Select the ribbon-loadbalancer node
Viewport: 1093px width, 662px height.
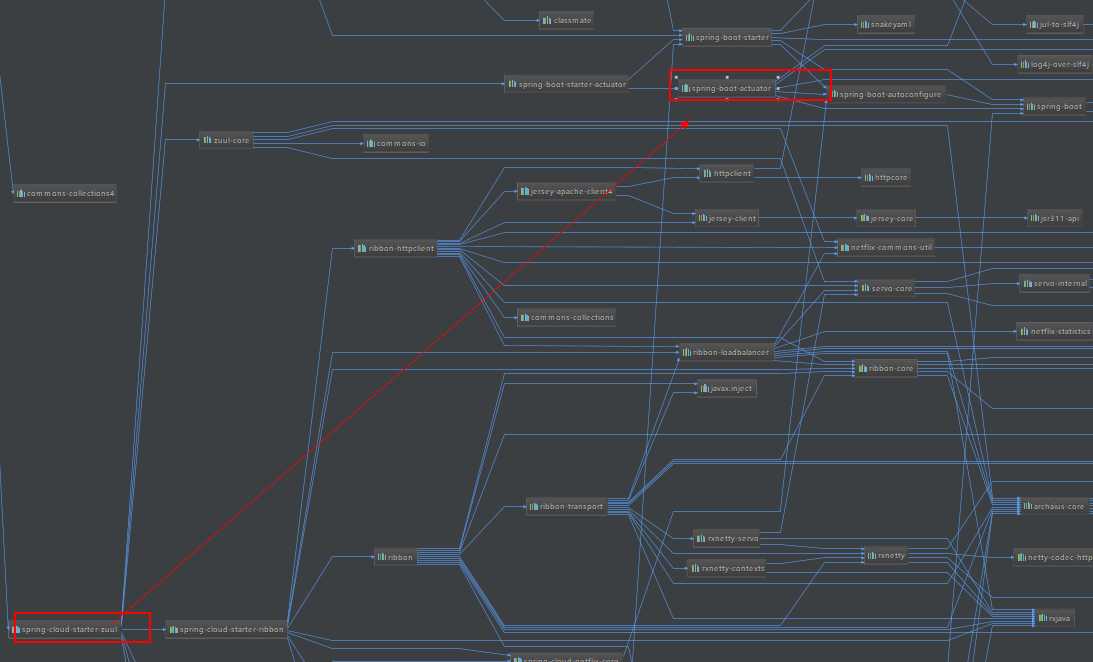725,352
